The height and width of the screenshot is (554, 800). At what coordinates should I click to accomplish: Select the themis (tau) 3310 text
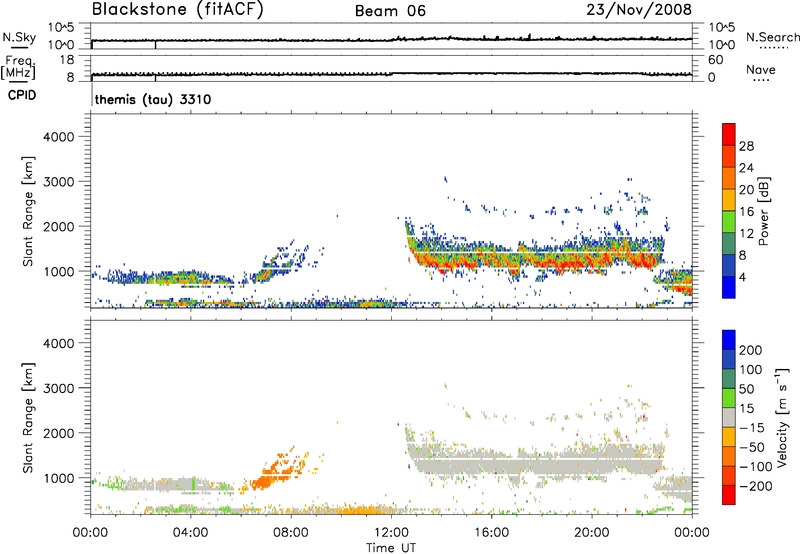[x=153, y=99]
